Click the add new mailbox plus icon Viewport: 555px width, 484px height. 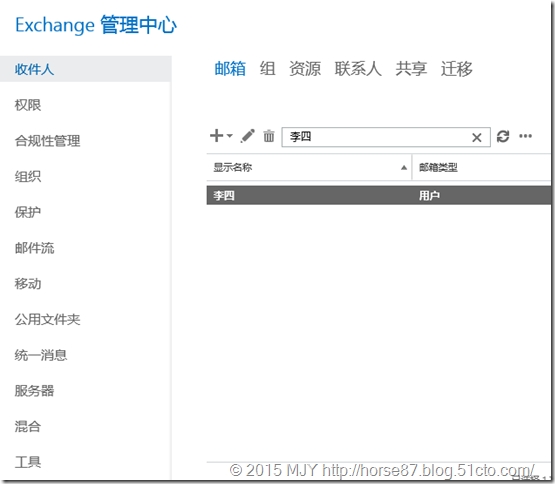pos(216,136)
